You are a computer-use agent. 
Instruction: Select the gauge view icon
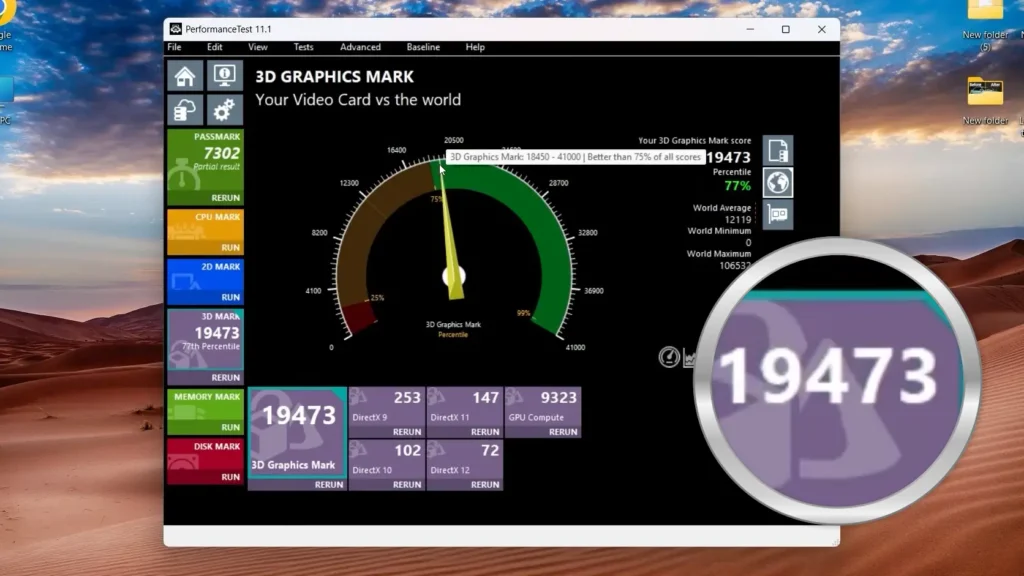669,357
